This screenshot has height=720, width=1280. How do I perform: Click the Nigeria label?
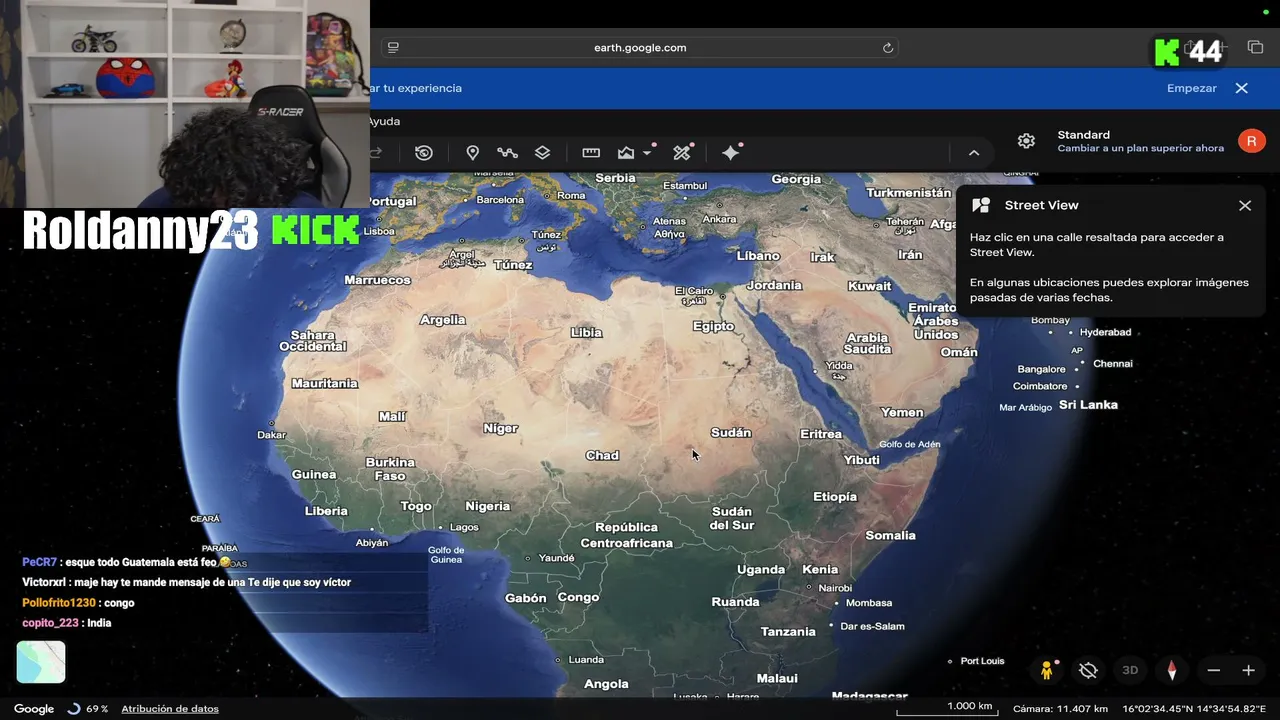click(x=488, y=506)
